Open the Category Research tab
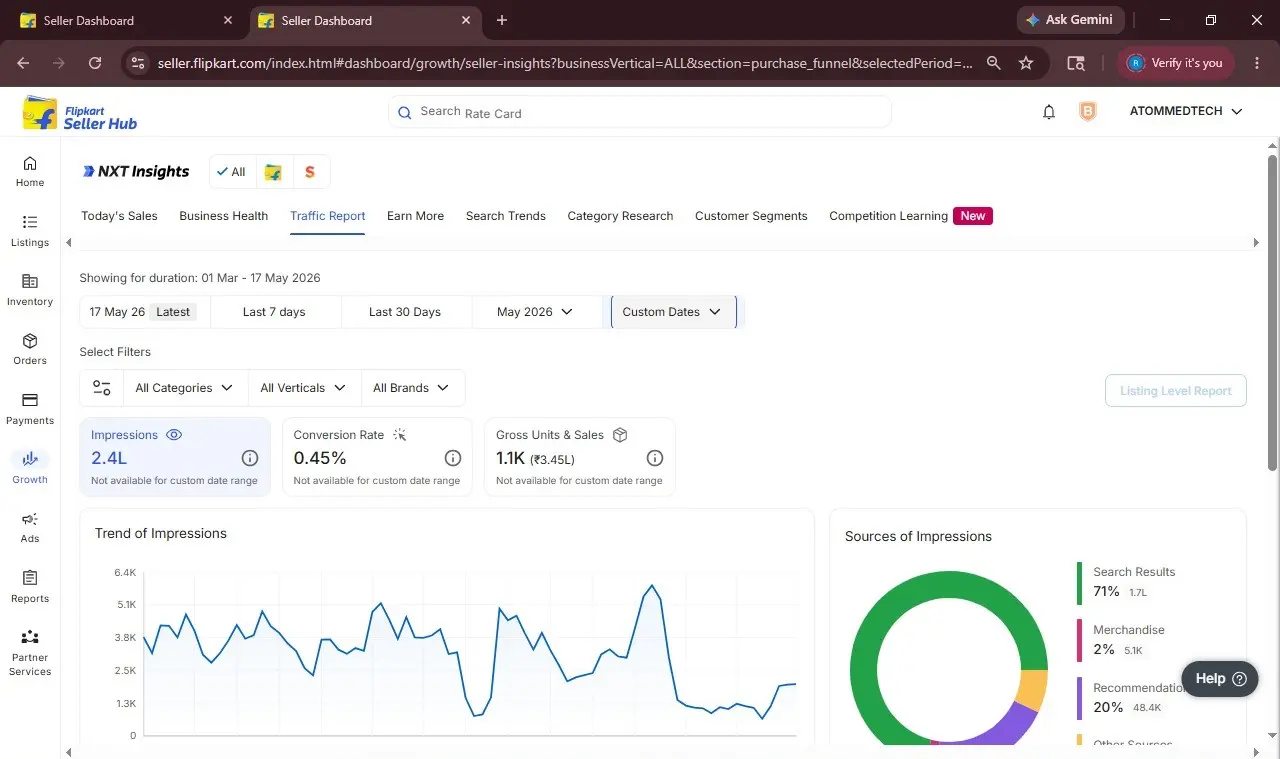 [620, 216]
